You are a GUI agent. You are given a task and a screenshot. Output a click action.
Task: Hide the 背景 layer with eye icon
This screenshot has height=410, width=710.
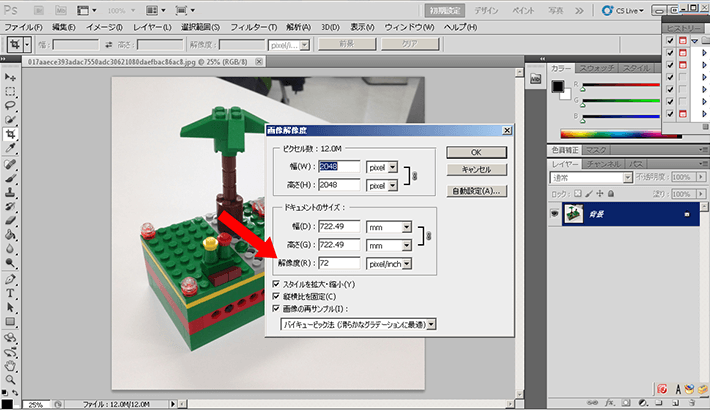click(x=557, y=213)
